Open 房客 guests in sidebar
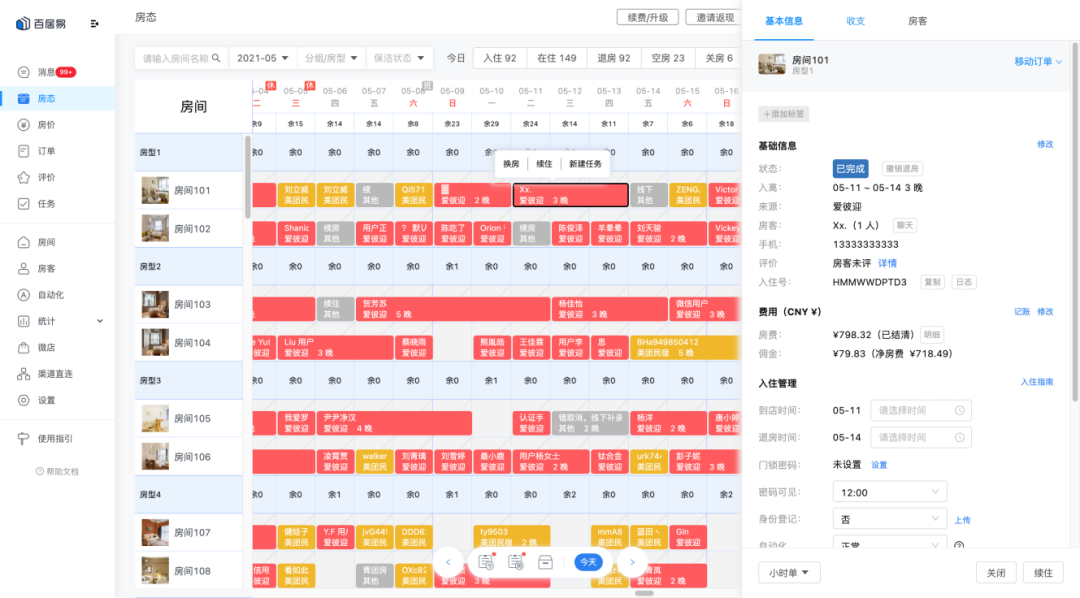The height and width of the screenshot is (598, 1080). pos(46,269)
